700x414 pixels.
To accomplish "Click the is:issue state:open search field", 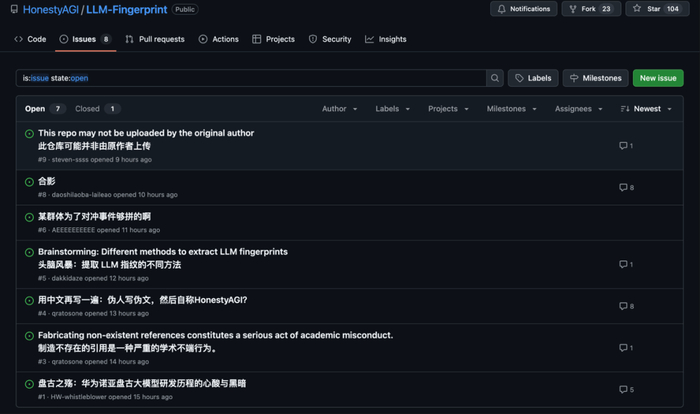I will point(251,78).
